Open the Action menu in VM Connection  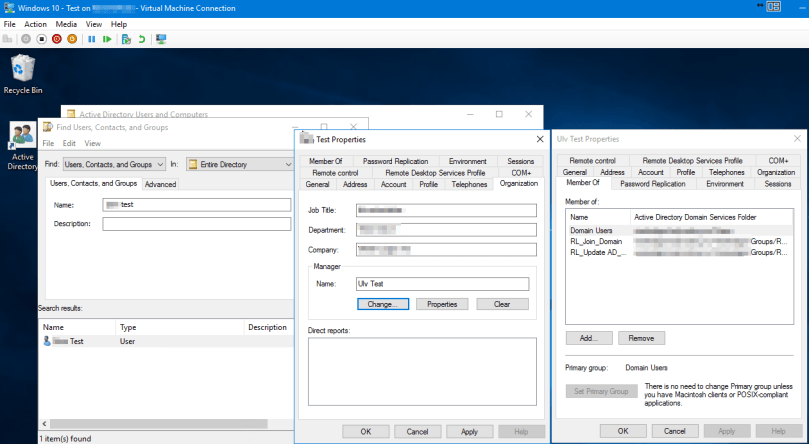point(35,23)
